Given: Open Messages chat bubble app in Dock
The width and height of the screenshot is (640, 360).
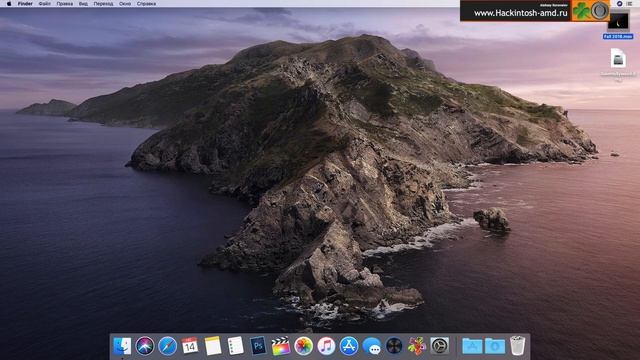Looking at the screenshot, I should pyautogui.click(x=372, y=346).
